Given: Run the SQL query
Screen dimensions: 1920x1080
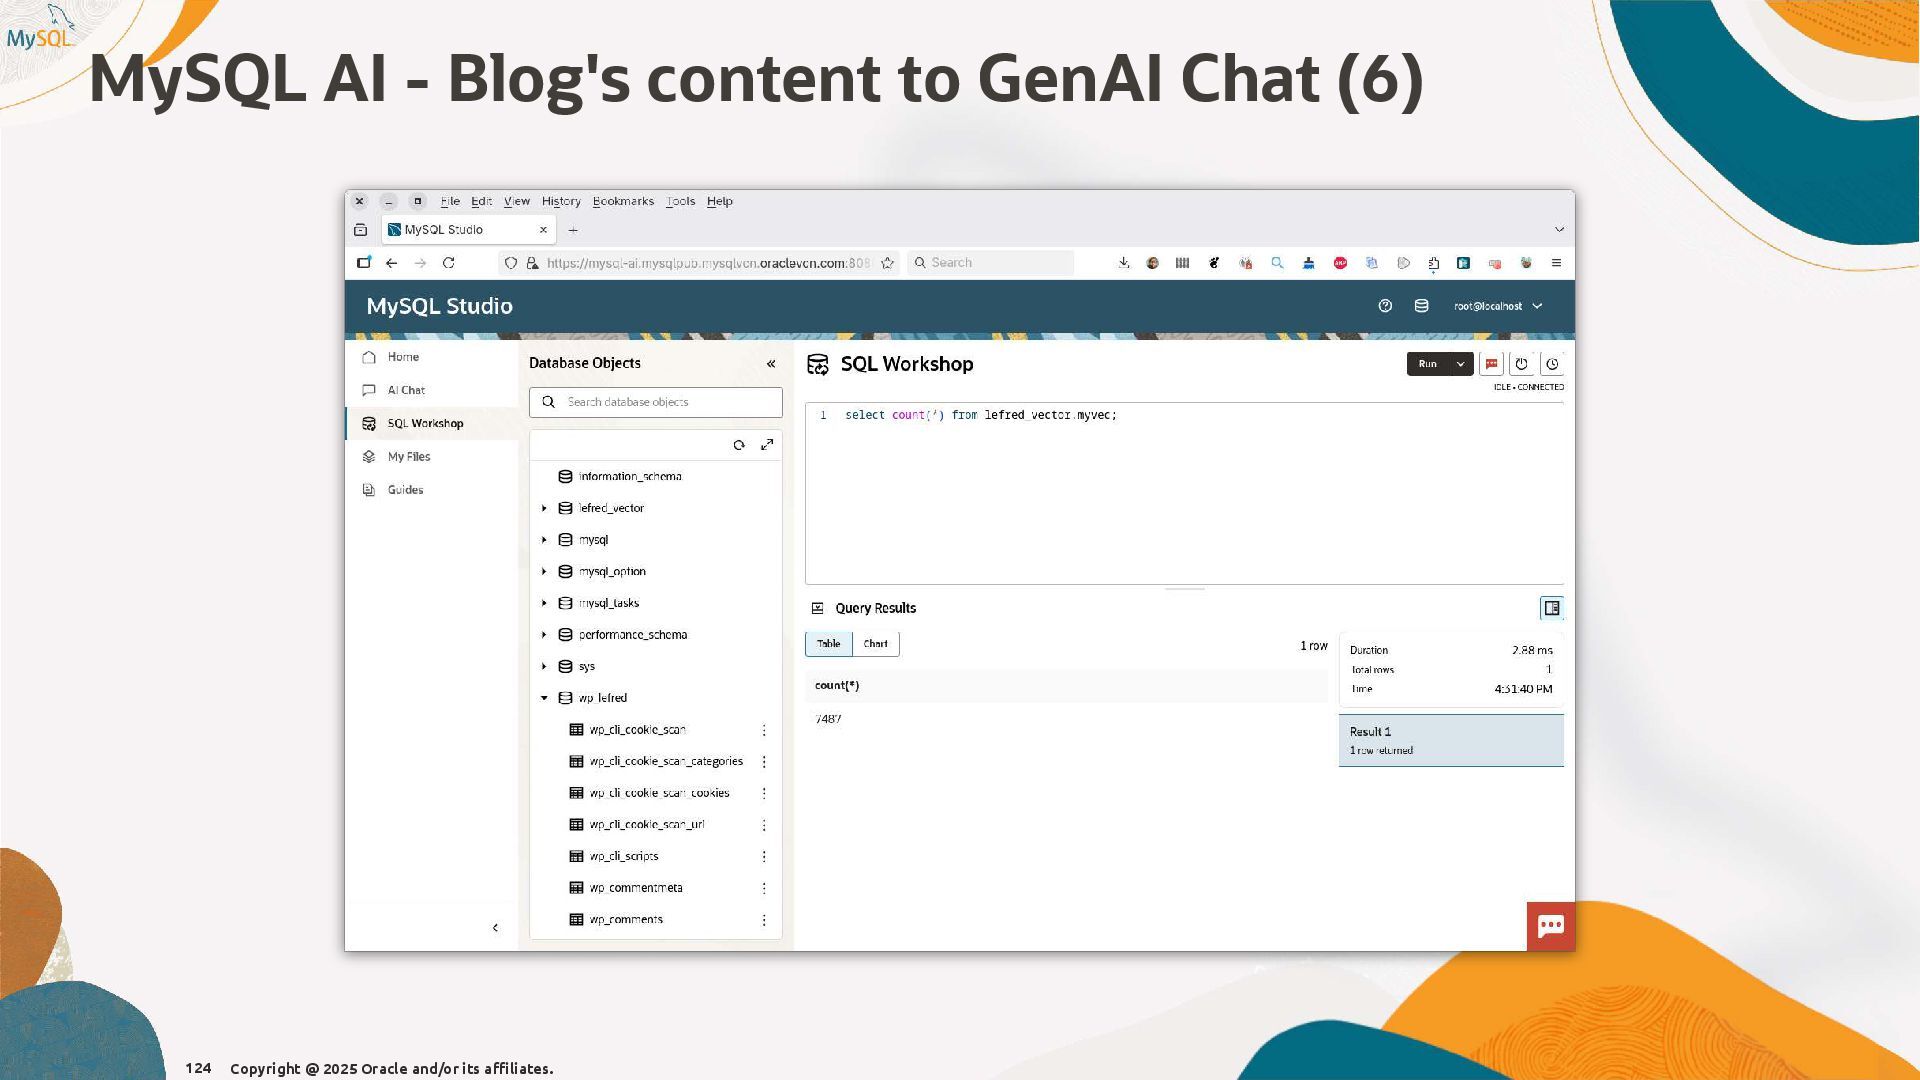Looking at the screenshot, I should [1427, 364].
